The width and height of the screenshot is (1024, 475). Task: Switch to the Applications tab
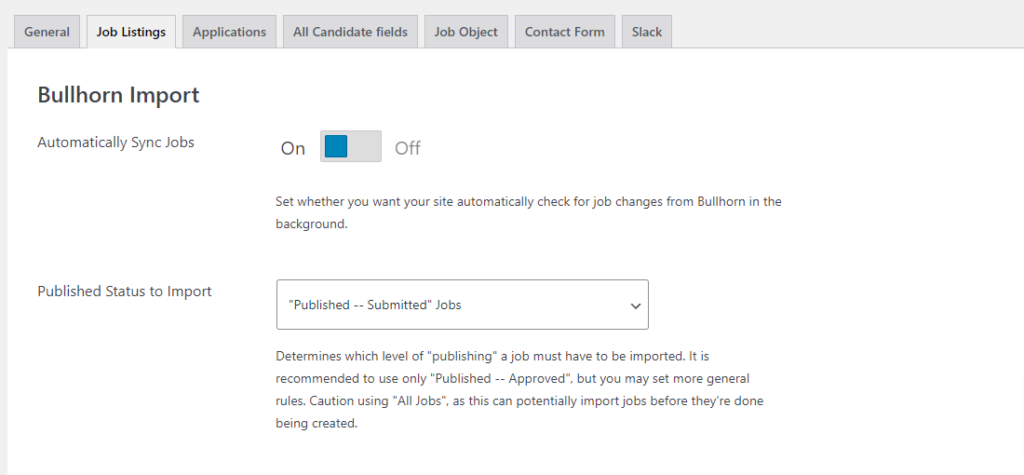229,32
